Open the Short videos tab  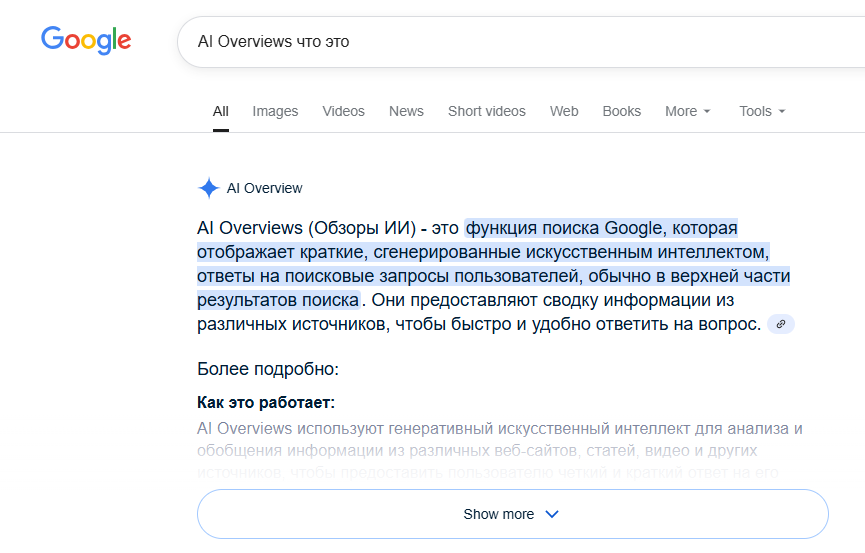click(487, 111)
